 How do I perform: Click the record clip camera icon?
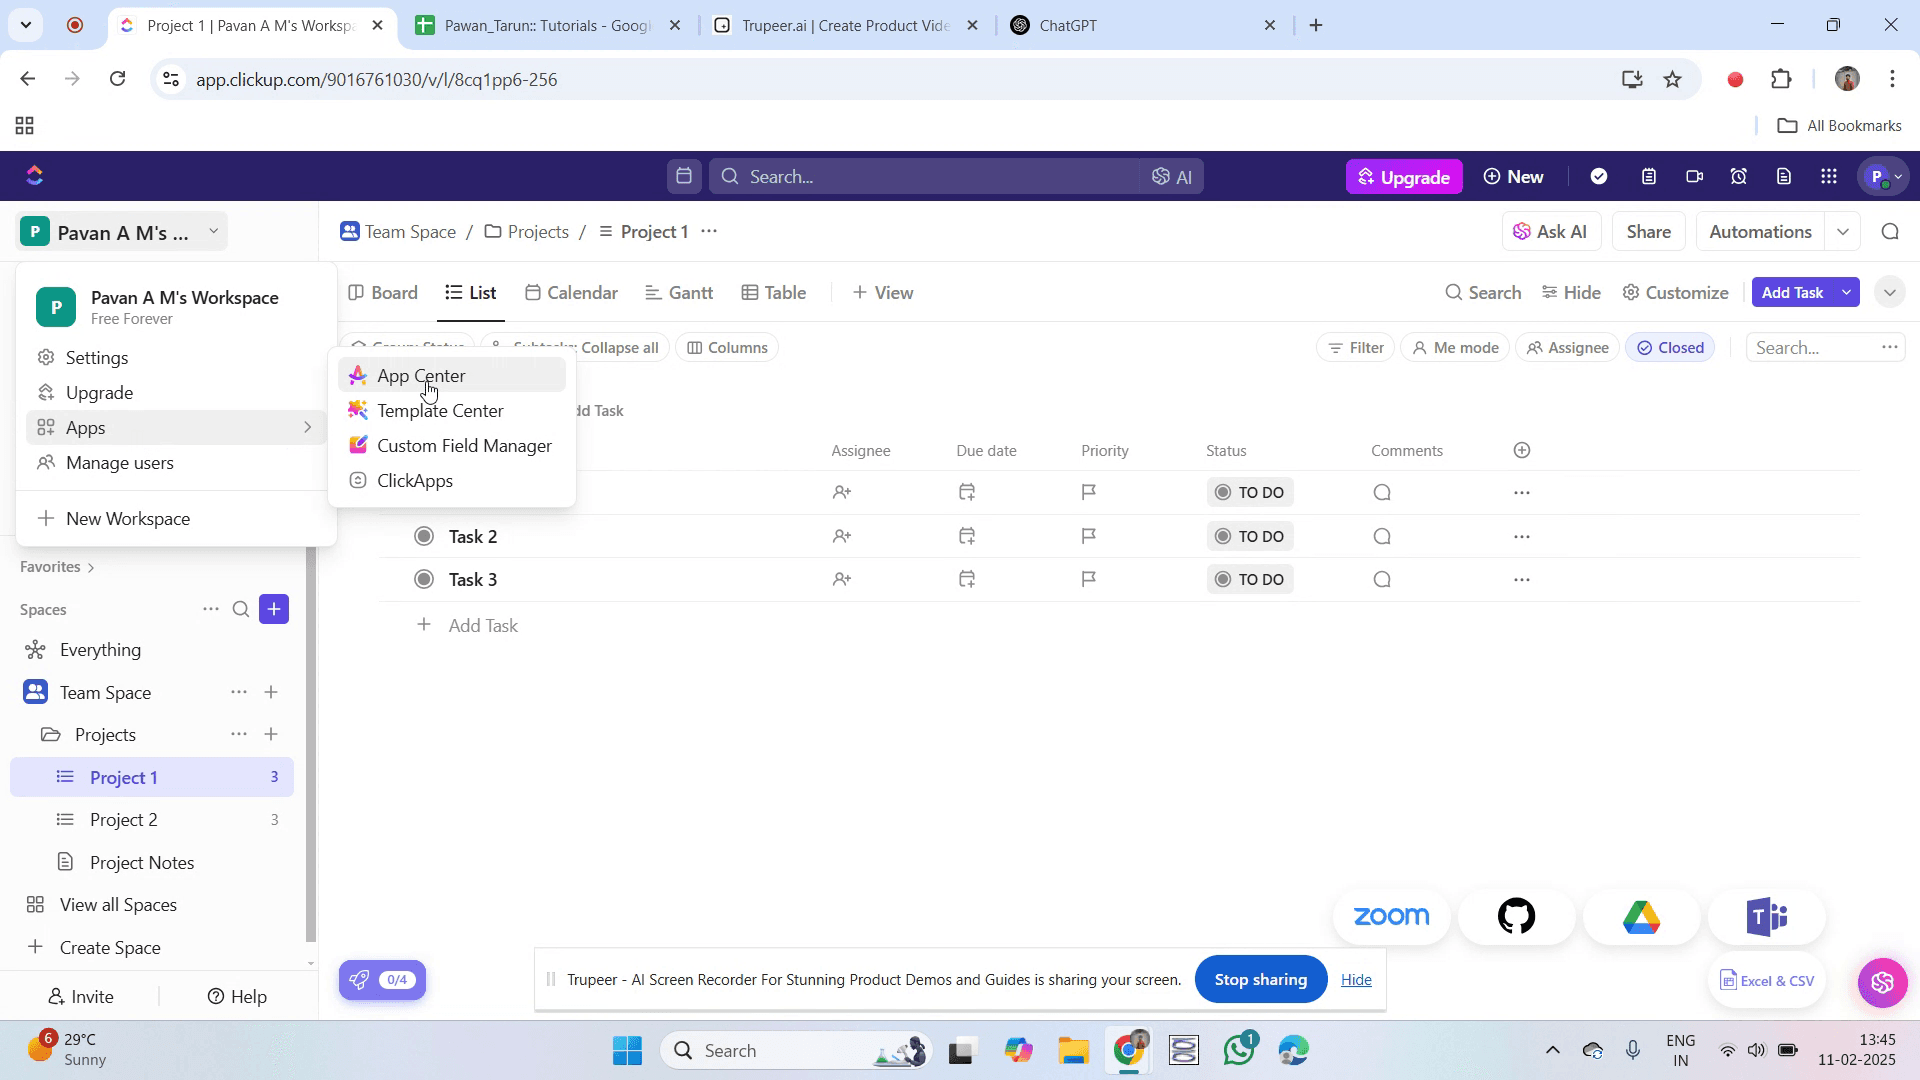tap(1694, 177)
